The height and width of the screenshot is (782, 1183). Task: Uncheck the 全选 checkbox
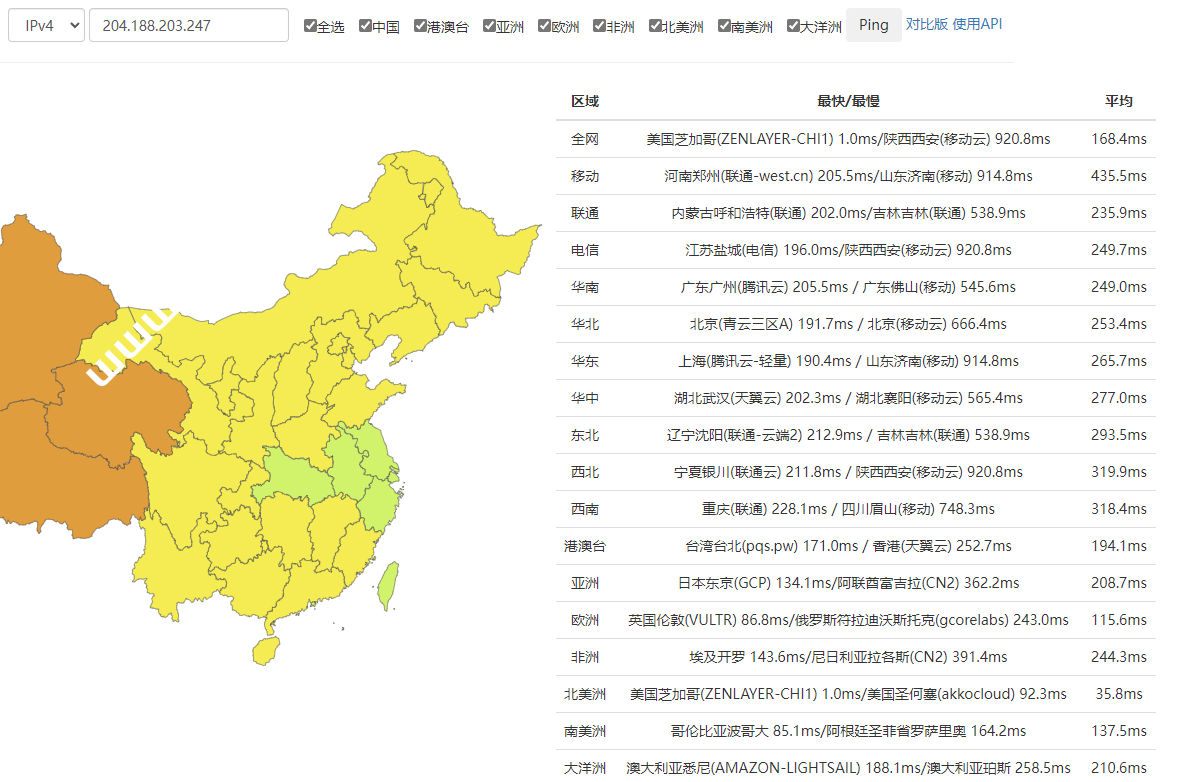pos(310,24)
